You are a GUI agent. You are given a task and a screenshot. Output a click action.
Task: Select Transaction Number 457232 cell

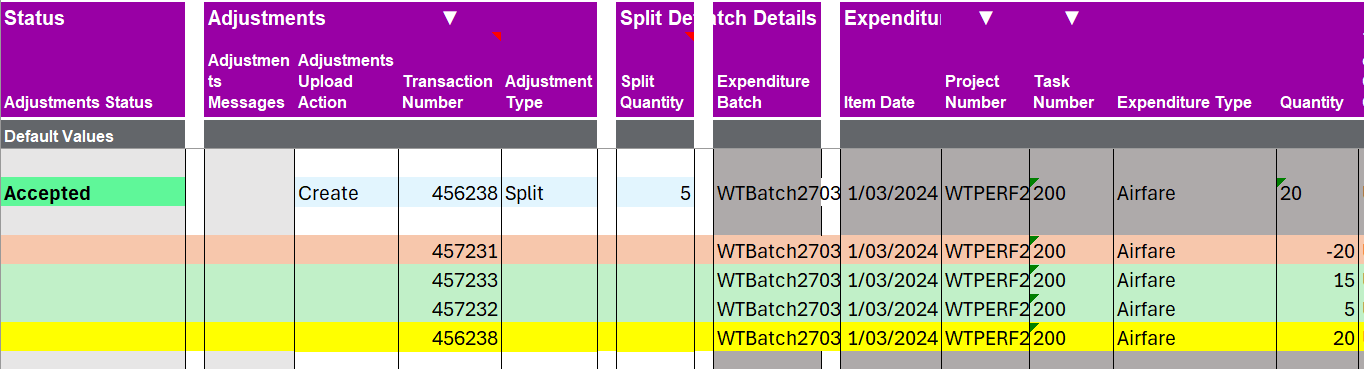pyautogui.click(x=449, y=308)
